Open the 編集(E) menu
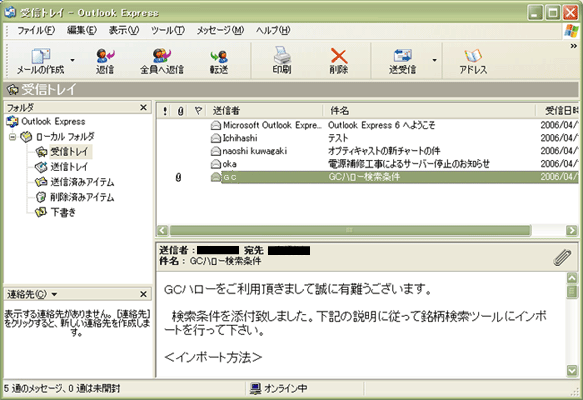Screen dimensions: 583x400 82,30
